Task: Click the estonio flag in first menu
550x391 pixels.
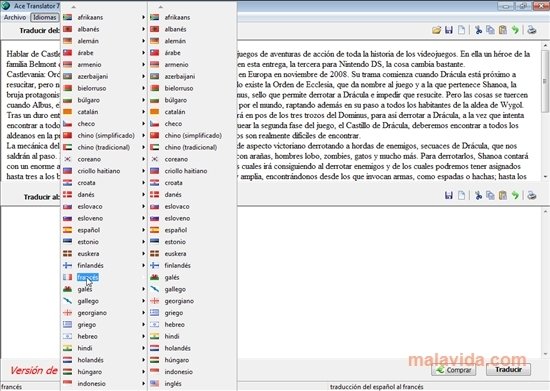Action: point(67,242)
